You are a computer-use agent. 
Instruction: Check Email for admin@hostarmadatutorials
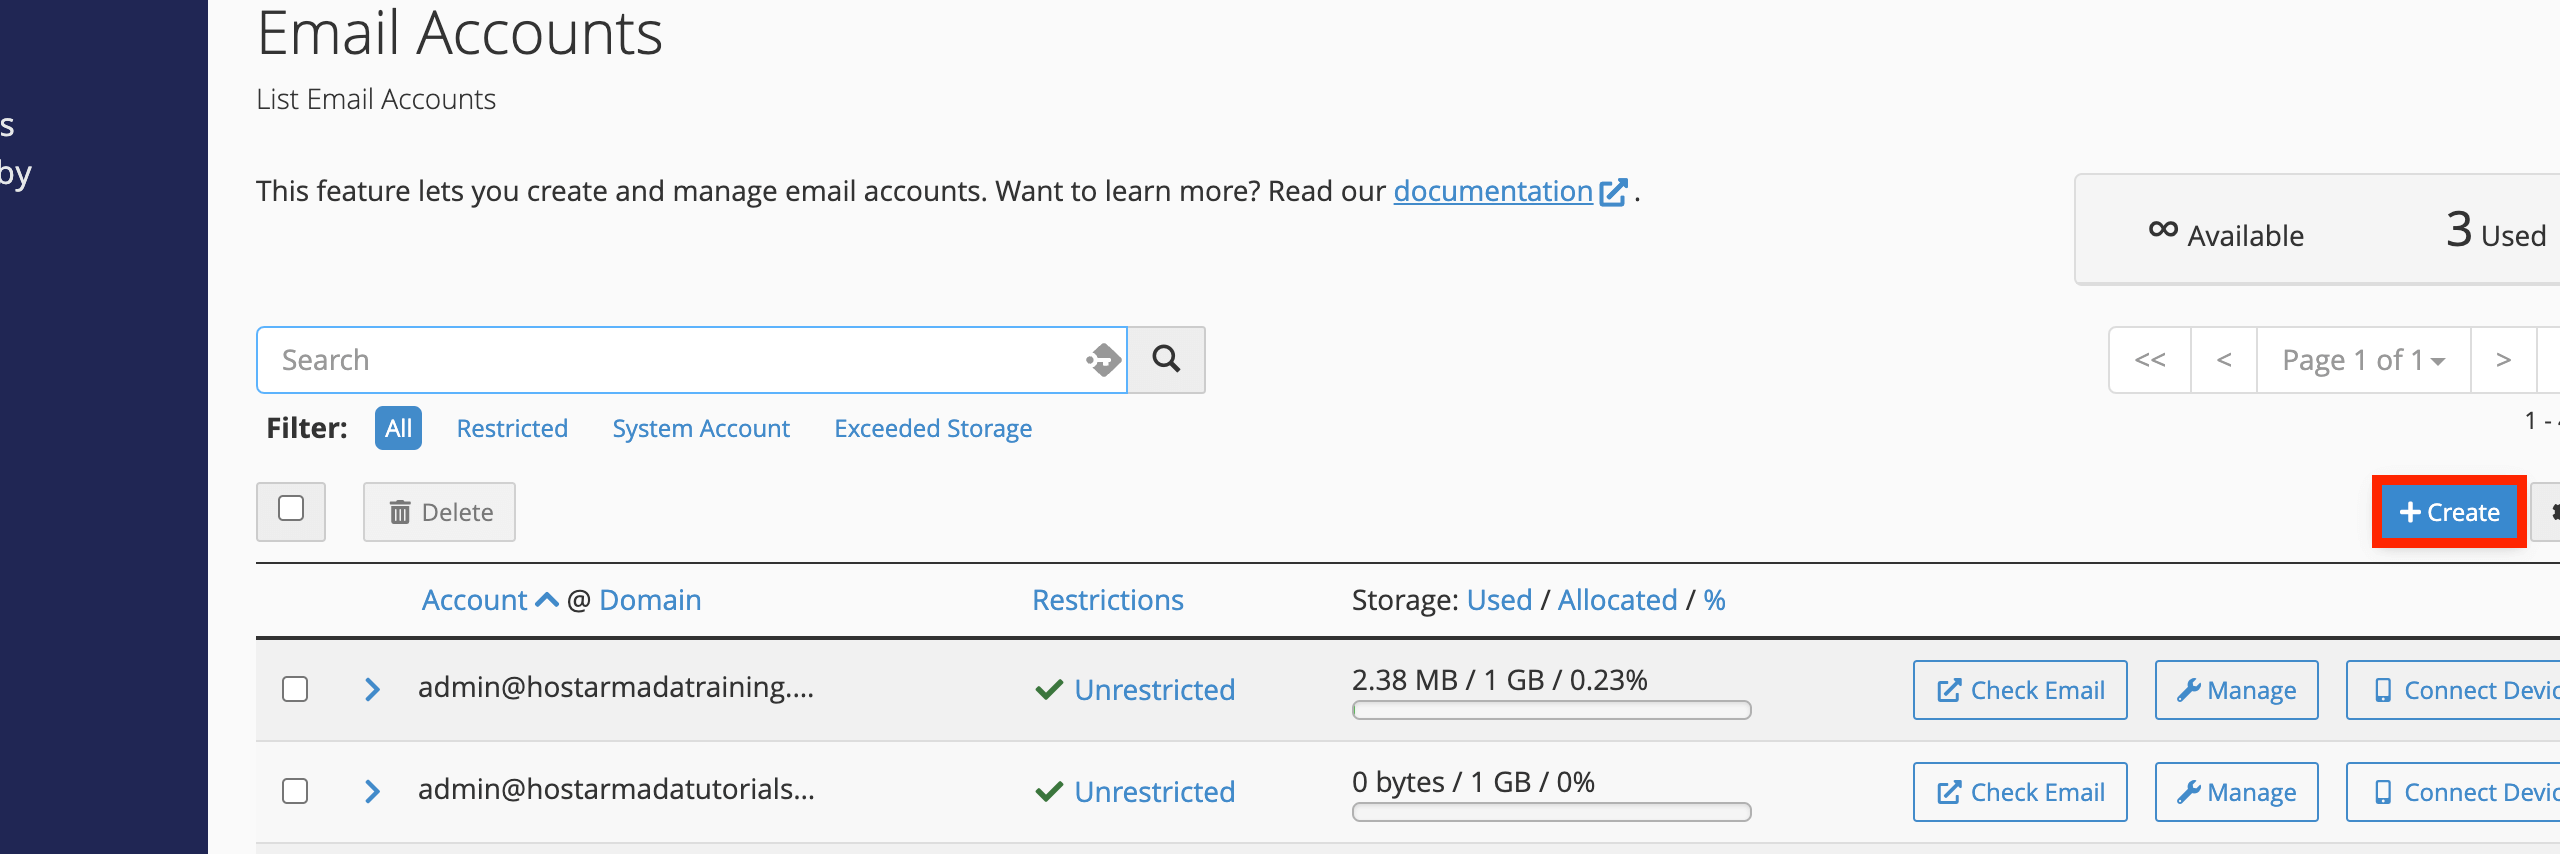click(x=2020, y=792)
